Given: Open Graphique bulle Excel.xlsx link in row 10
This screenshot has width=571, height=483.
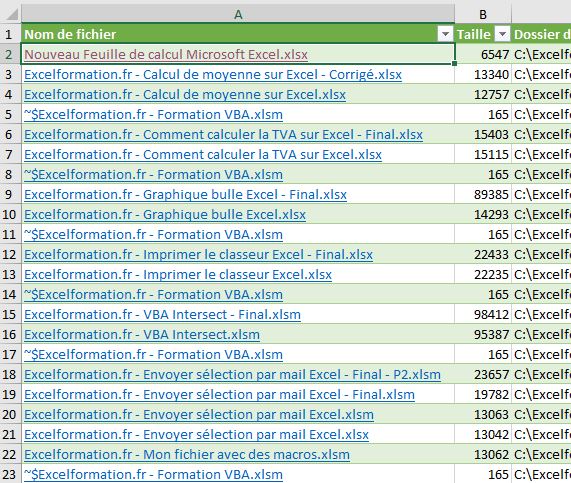Looking at the screenshot, I should point(165,215).
